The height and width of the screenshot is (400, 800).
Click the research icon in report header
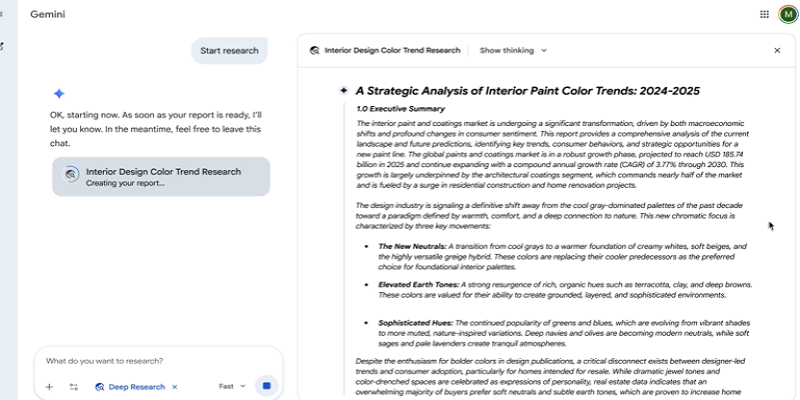(x=315, y=50)
